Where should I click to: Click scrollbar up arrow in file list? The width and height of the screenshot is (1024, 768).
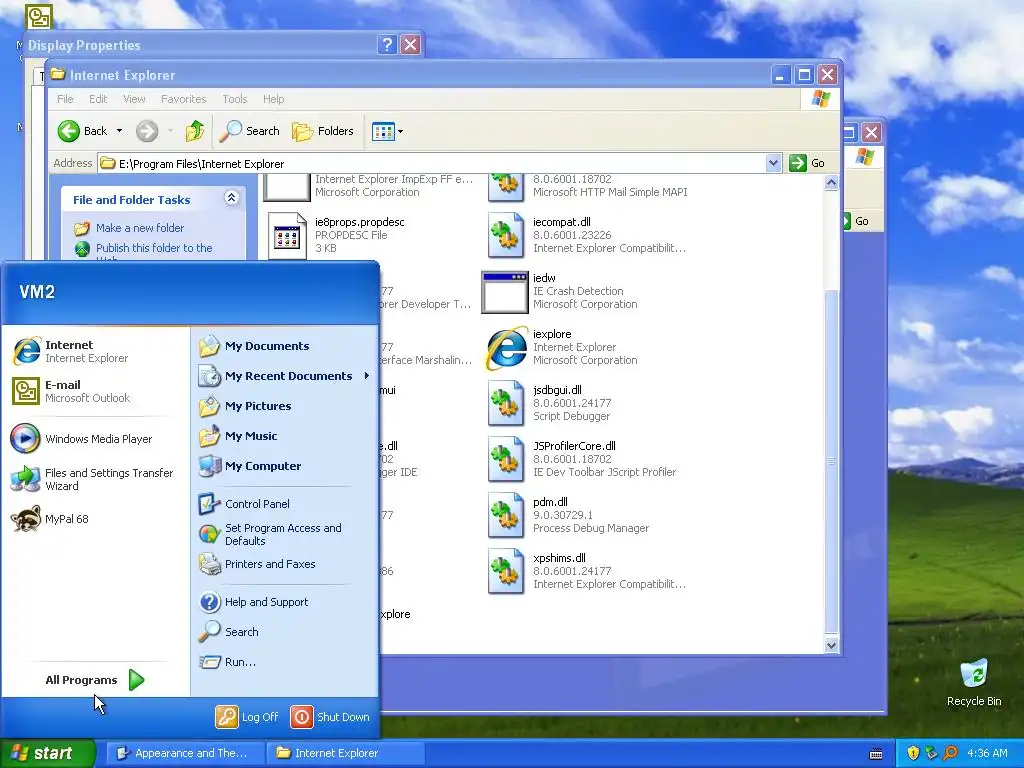click(831, 183)
